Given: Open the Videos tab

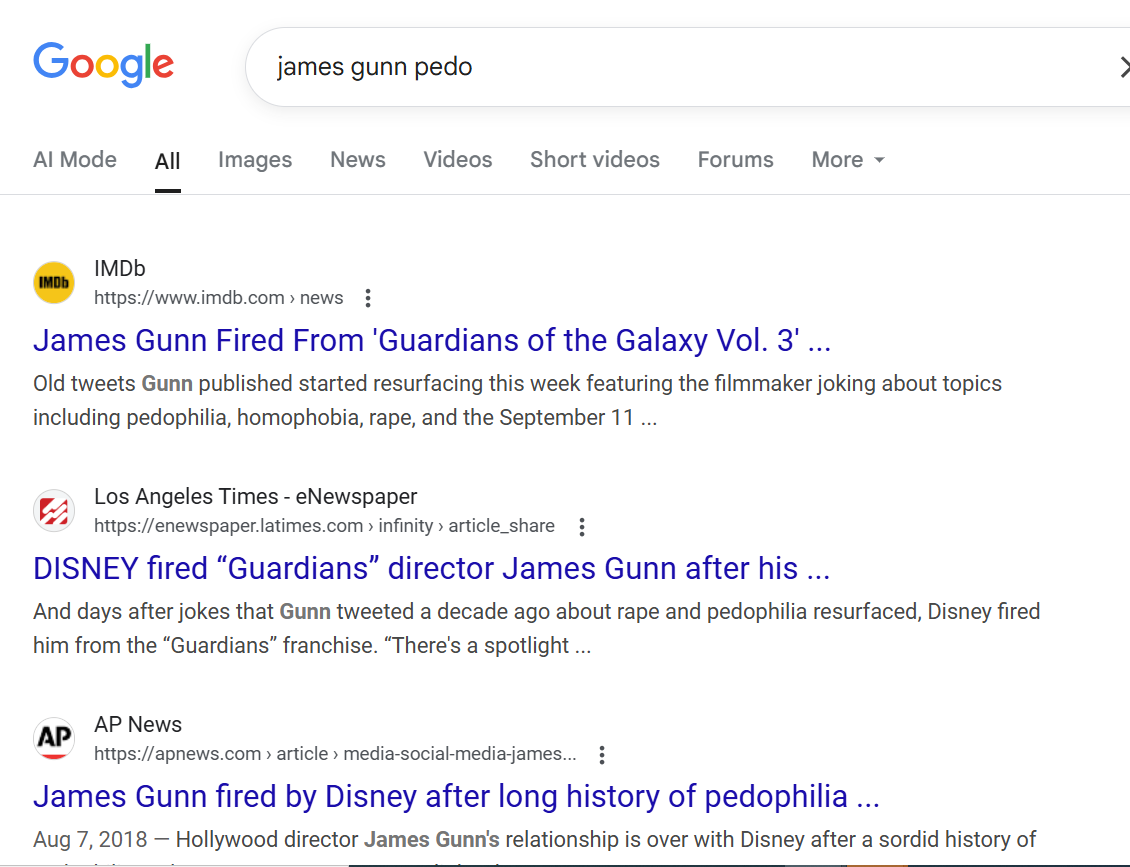Looking at the screenshot, I should [x=458, y=159].
